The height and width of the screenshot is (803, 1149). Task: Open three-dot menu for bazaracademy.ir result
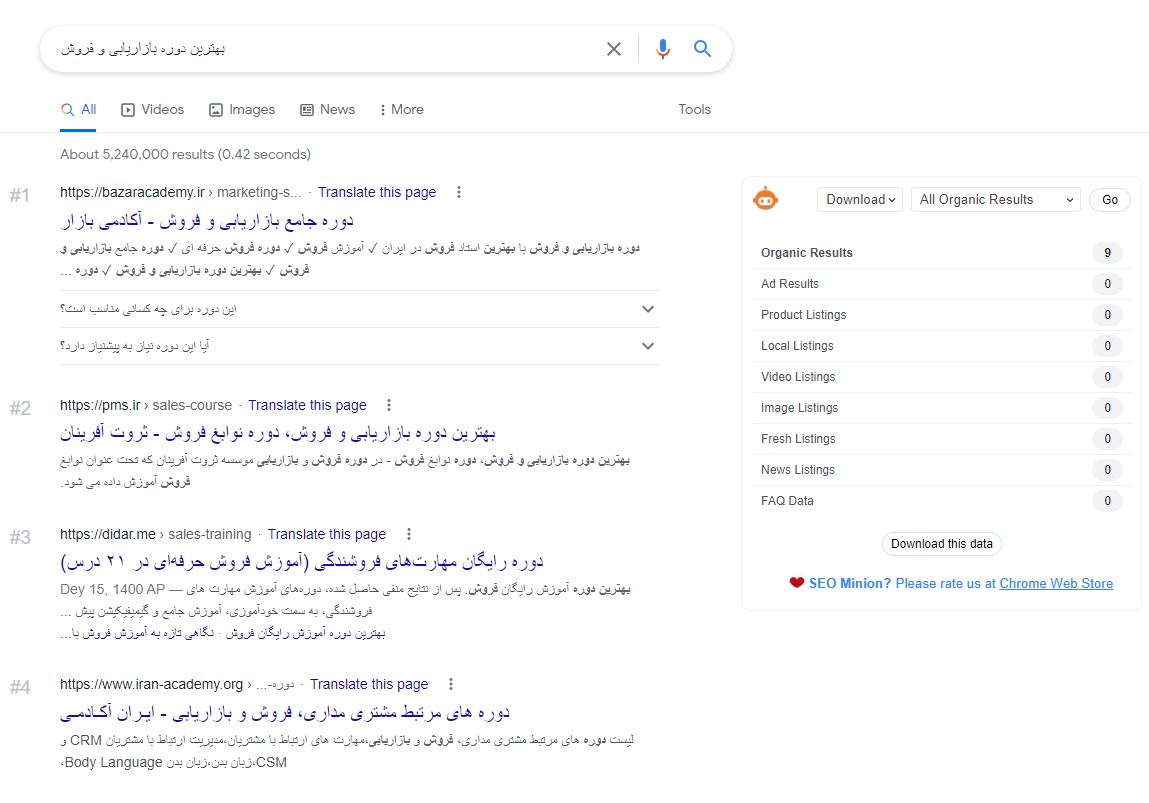click(x=459, y=192)
